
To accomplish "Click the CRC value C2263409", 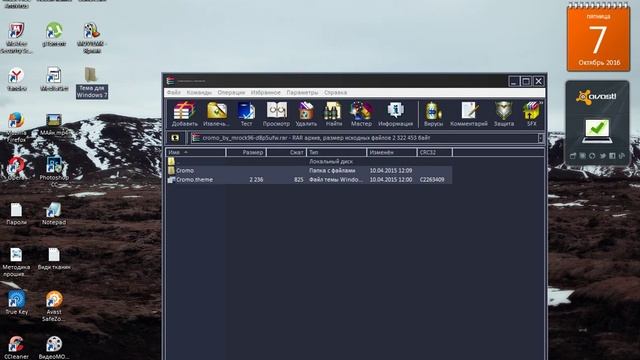I will pyautogui.click(x=432, y=180).
